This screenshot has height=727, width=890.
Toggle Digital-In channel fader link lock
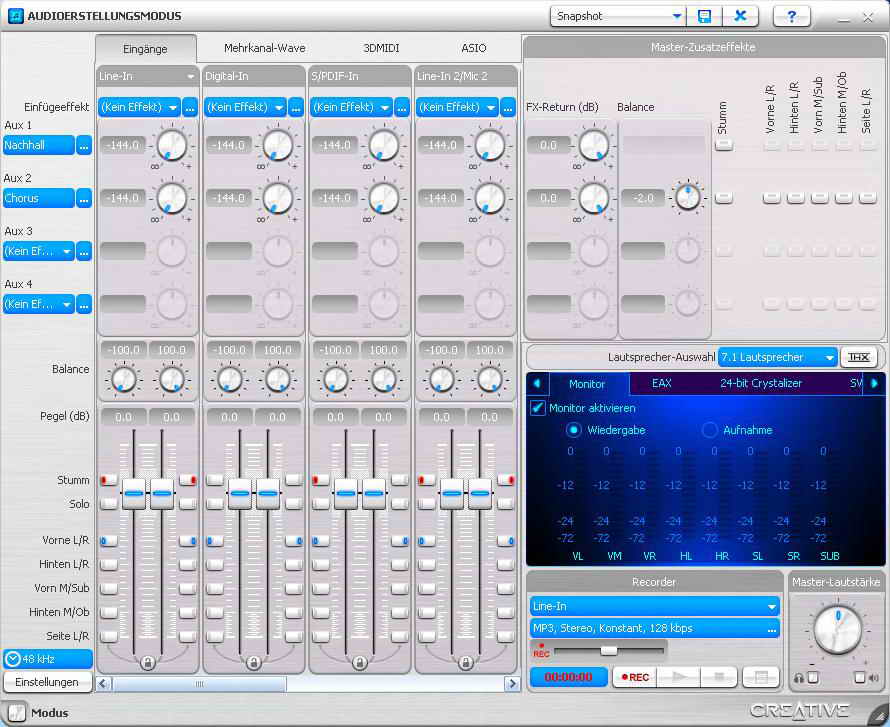(254, 662)
